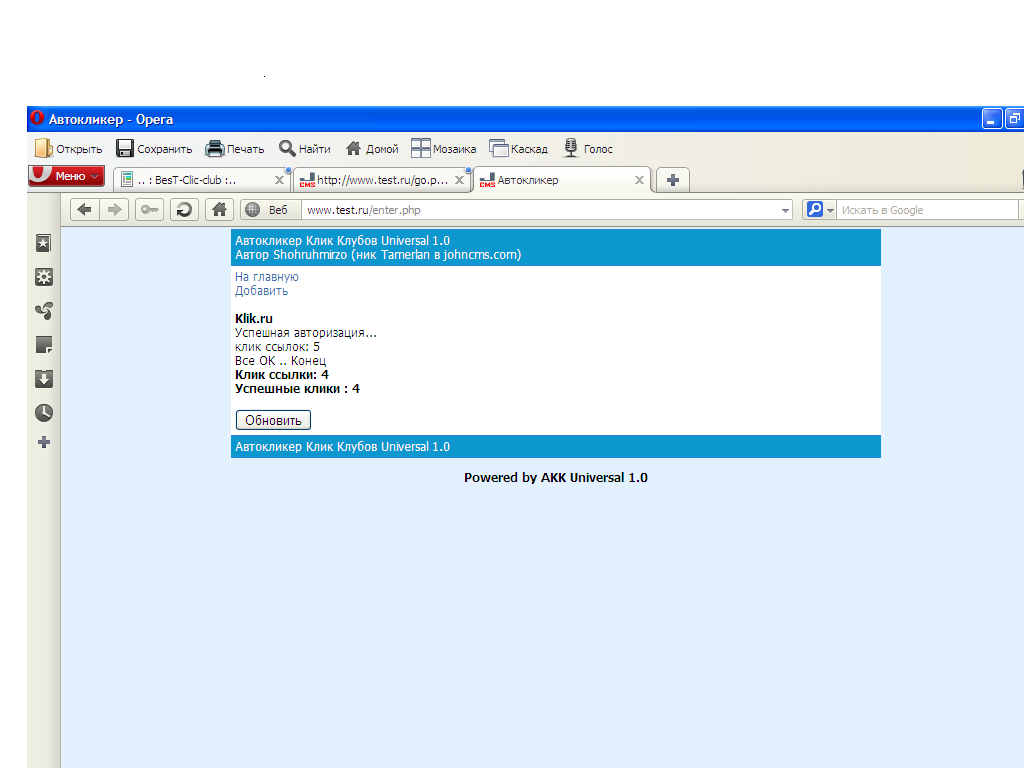Click the Сохранить floppy disk icon
The height and width of the screenshot is (768, 1024).
coord(125,148)
